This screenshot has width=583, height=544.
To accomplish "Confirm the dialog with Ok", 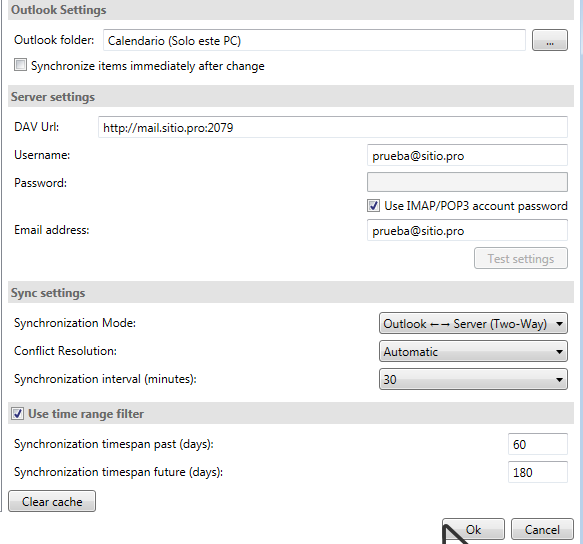I will pyautogui.click(x=473, y=529).
